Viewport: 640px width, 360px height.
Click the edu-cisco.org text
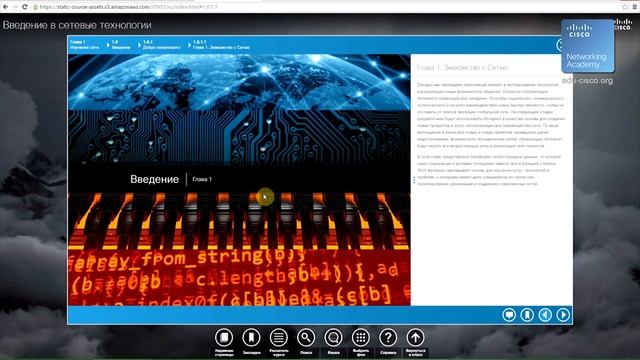(587, 80)
